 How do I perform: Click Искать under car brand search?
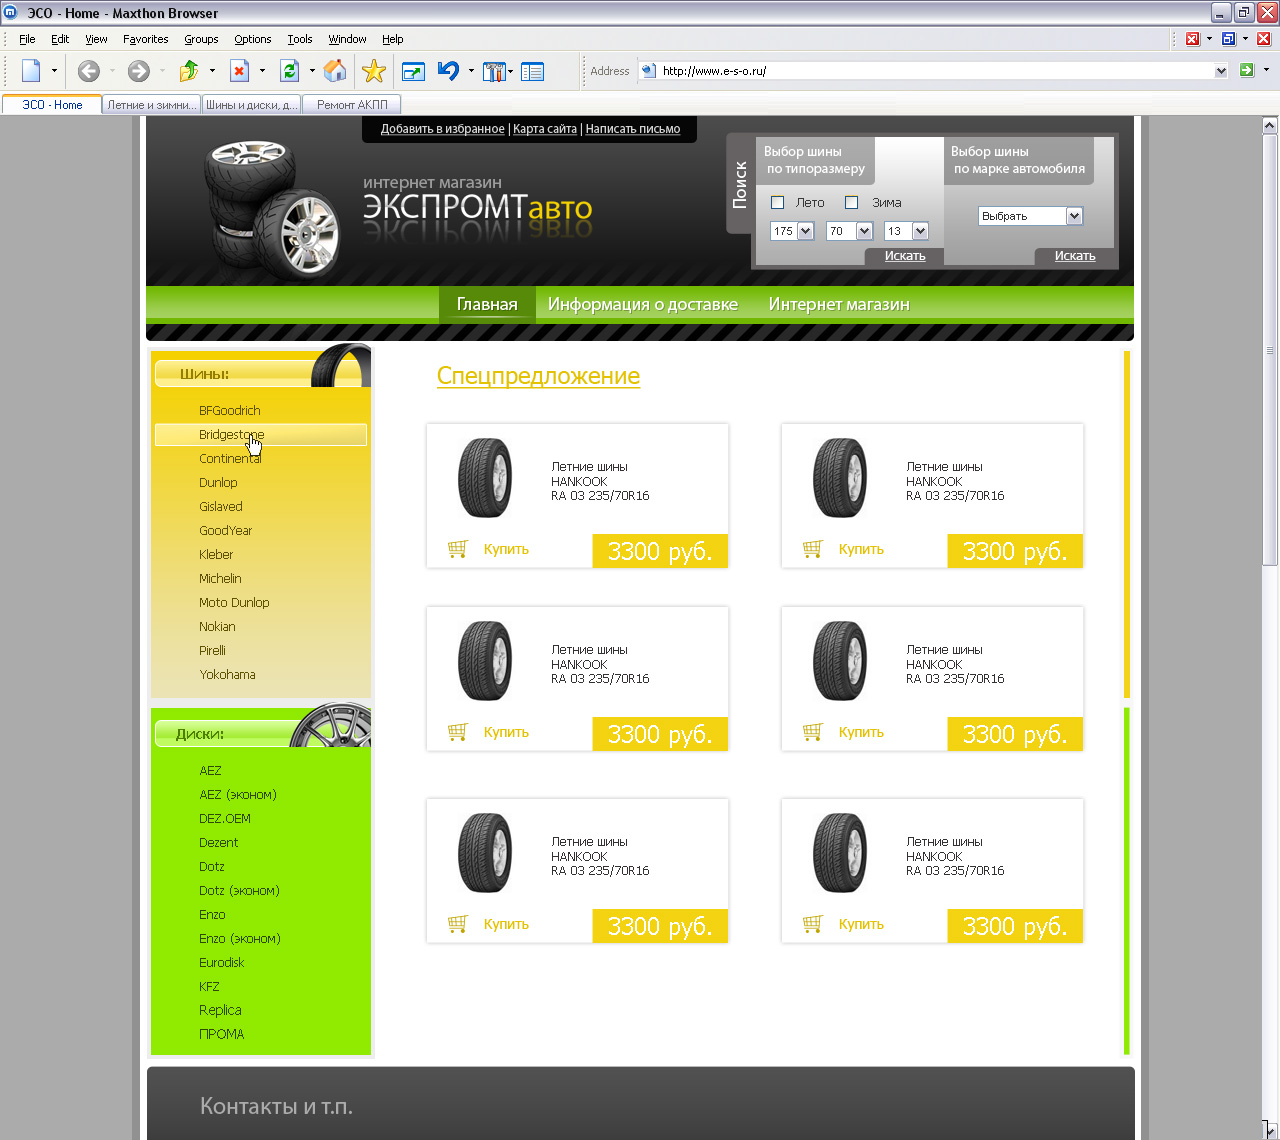point(1075,256)
